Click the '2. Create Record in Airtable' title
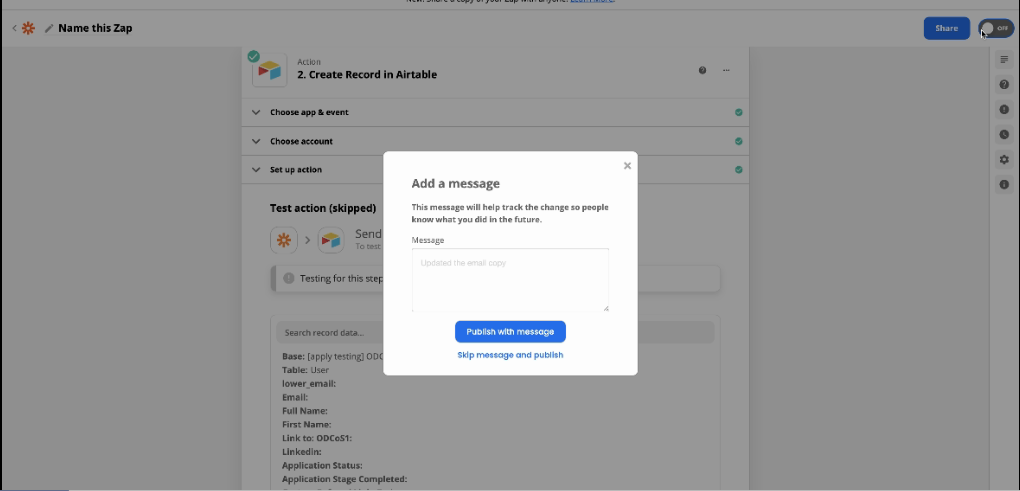This screenshot has width=1020, height=491. (x=367, y=75)
